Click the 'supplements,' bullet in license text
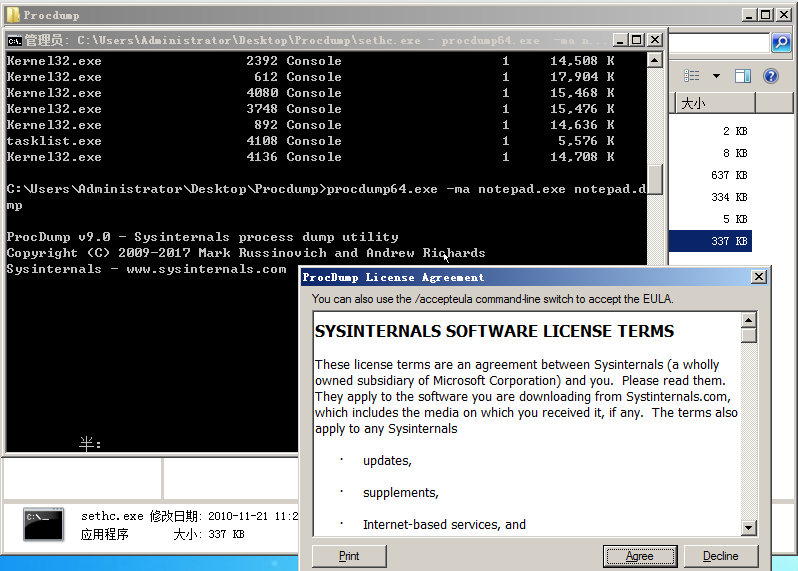Image resolution: width=798 pixels, height=571 pixels. [401, 493]
